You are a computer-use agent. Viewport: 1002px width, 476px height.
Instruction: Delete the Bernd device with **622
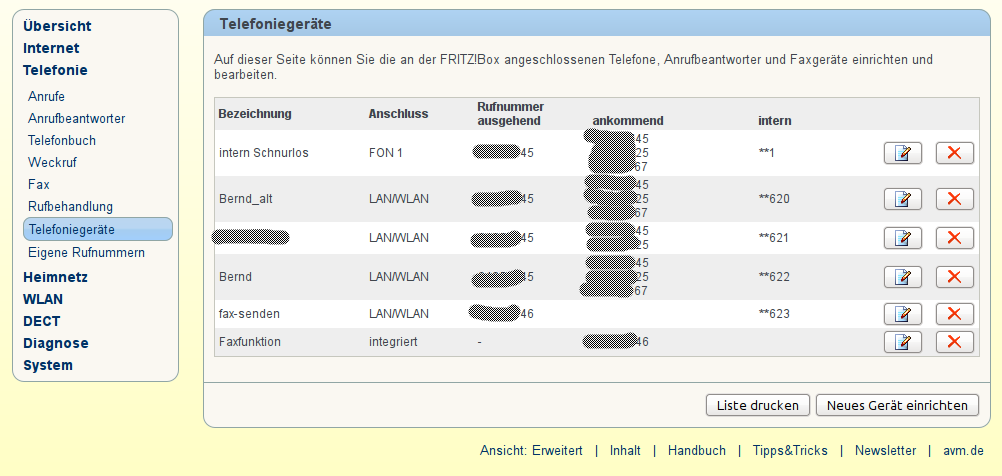click(955, 277)
